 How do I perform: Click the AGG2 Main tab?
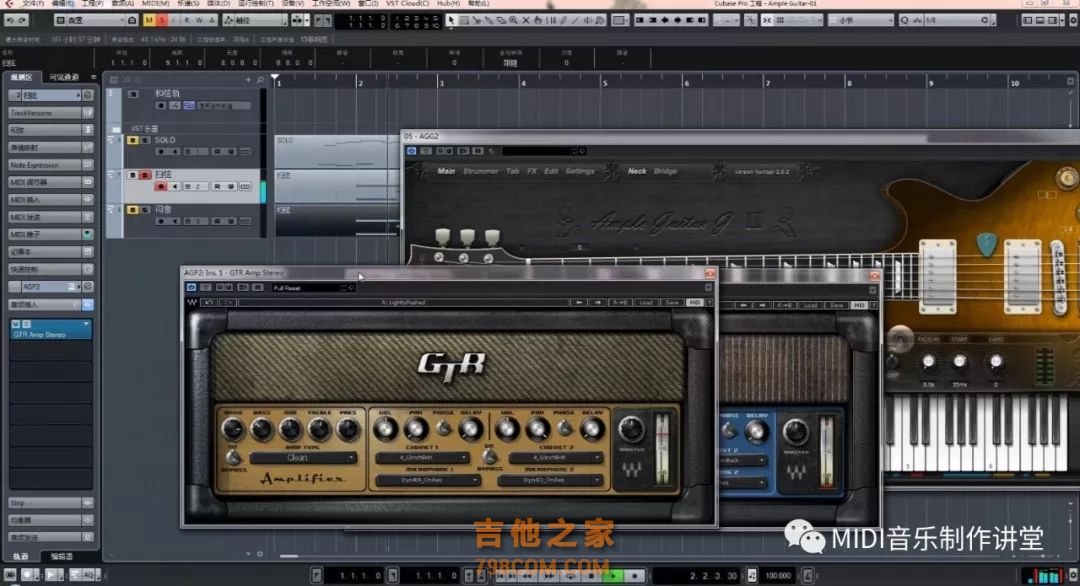tap(446, 171)
